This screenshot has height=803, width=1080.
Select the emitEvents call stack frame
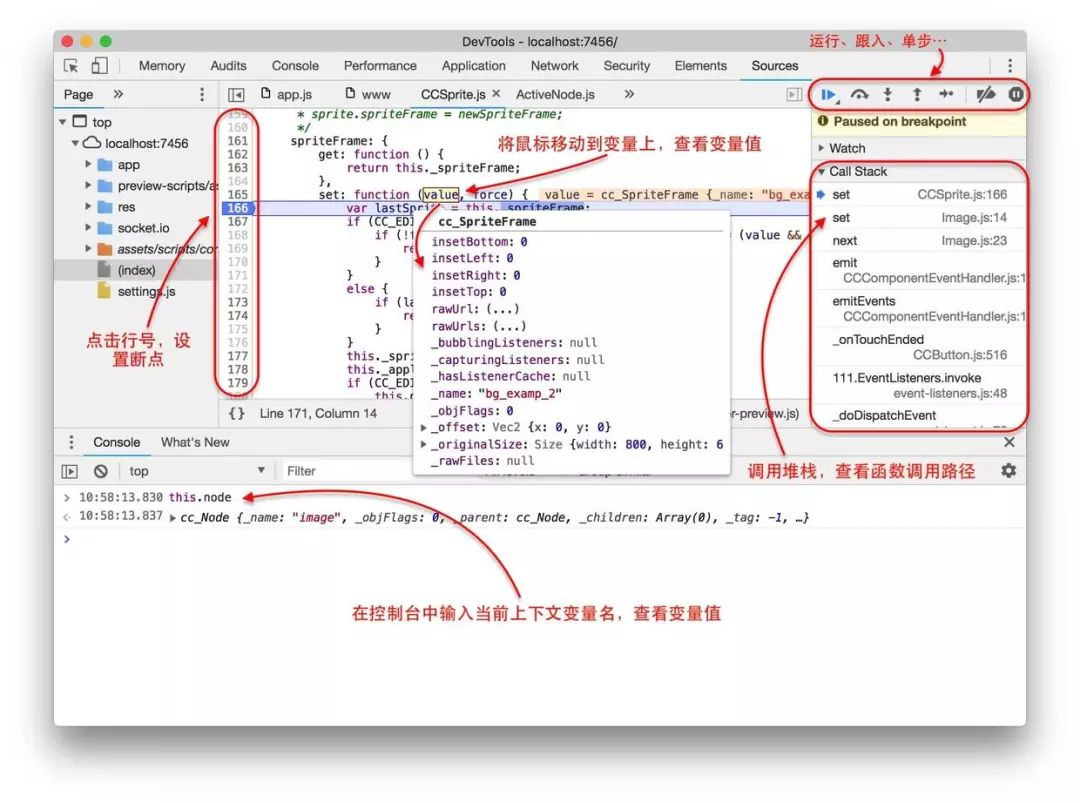(x=919, y=309)
